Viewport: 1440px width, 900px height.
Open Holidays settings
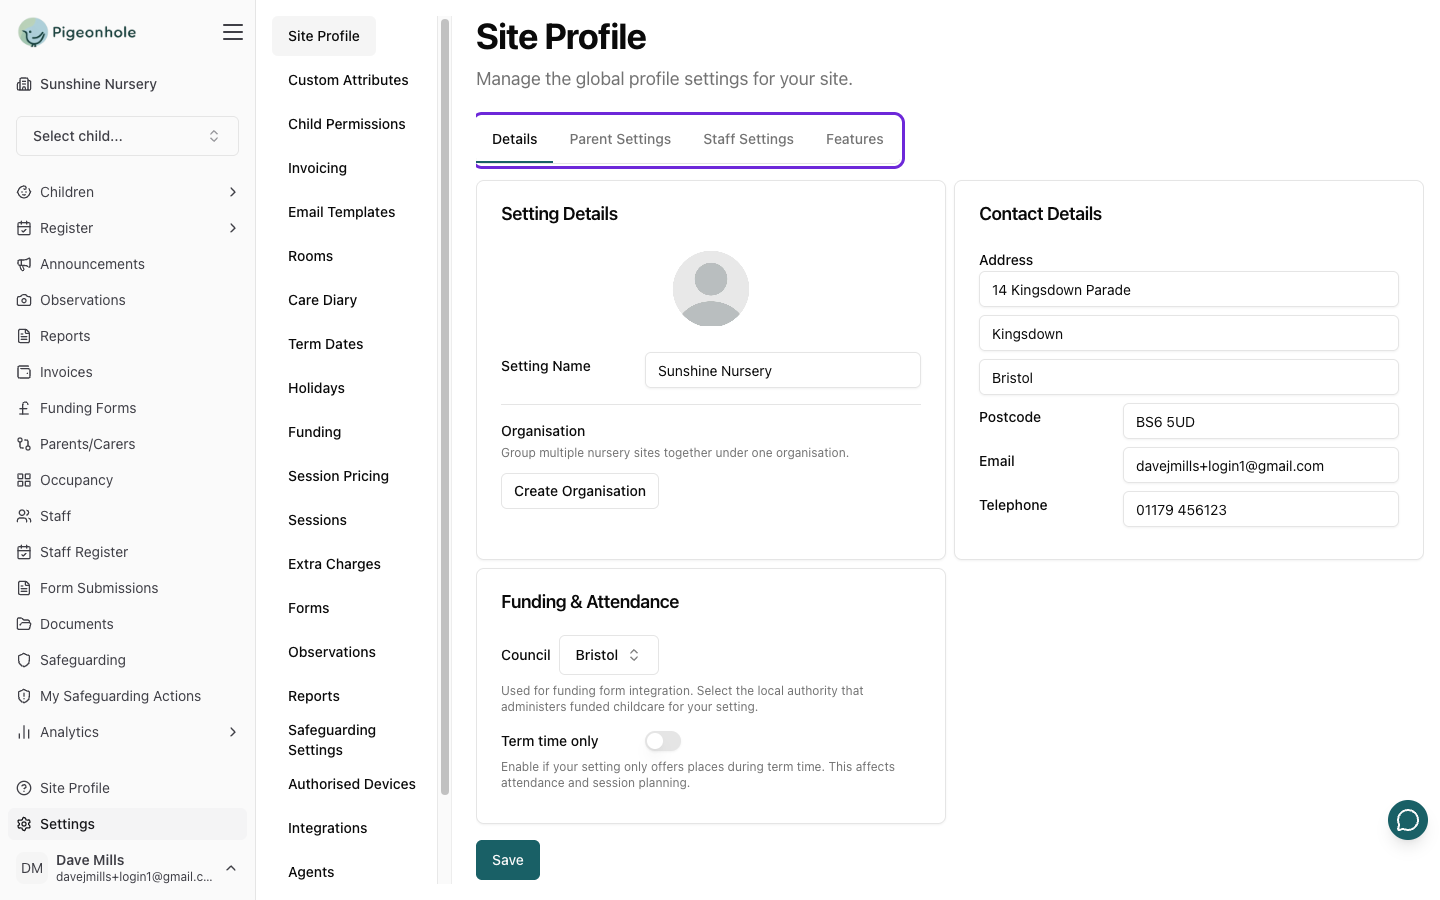pos(316,388)
